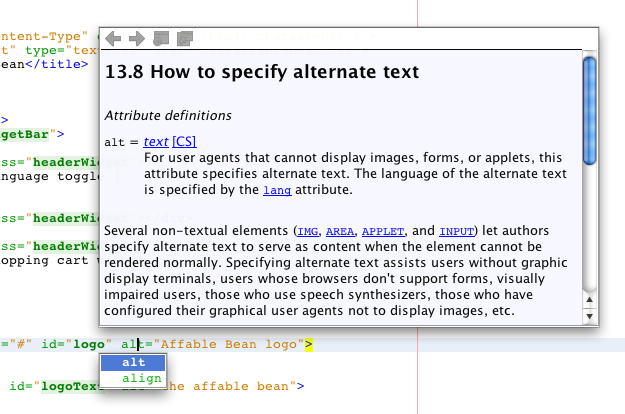The width and height of the screenshot is (625, 414).
Task: Click the scrollbar down arrow in popup
Action: pos(589,317)
